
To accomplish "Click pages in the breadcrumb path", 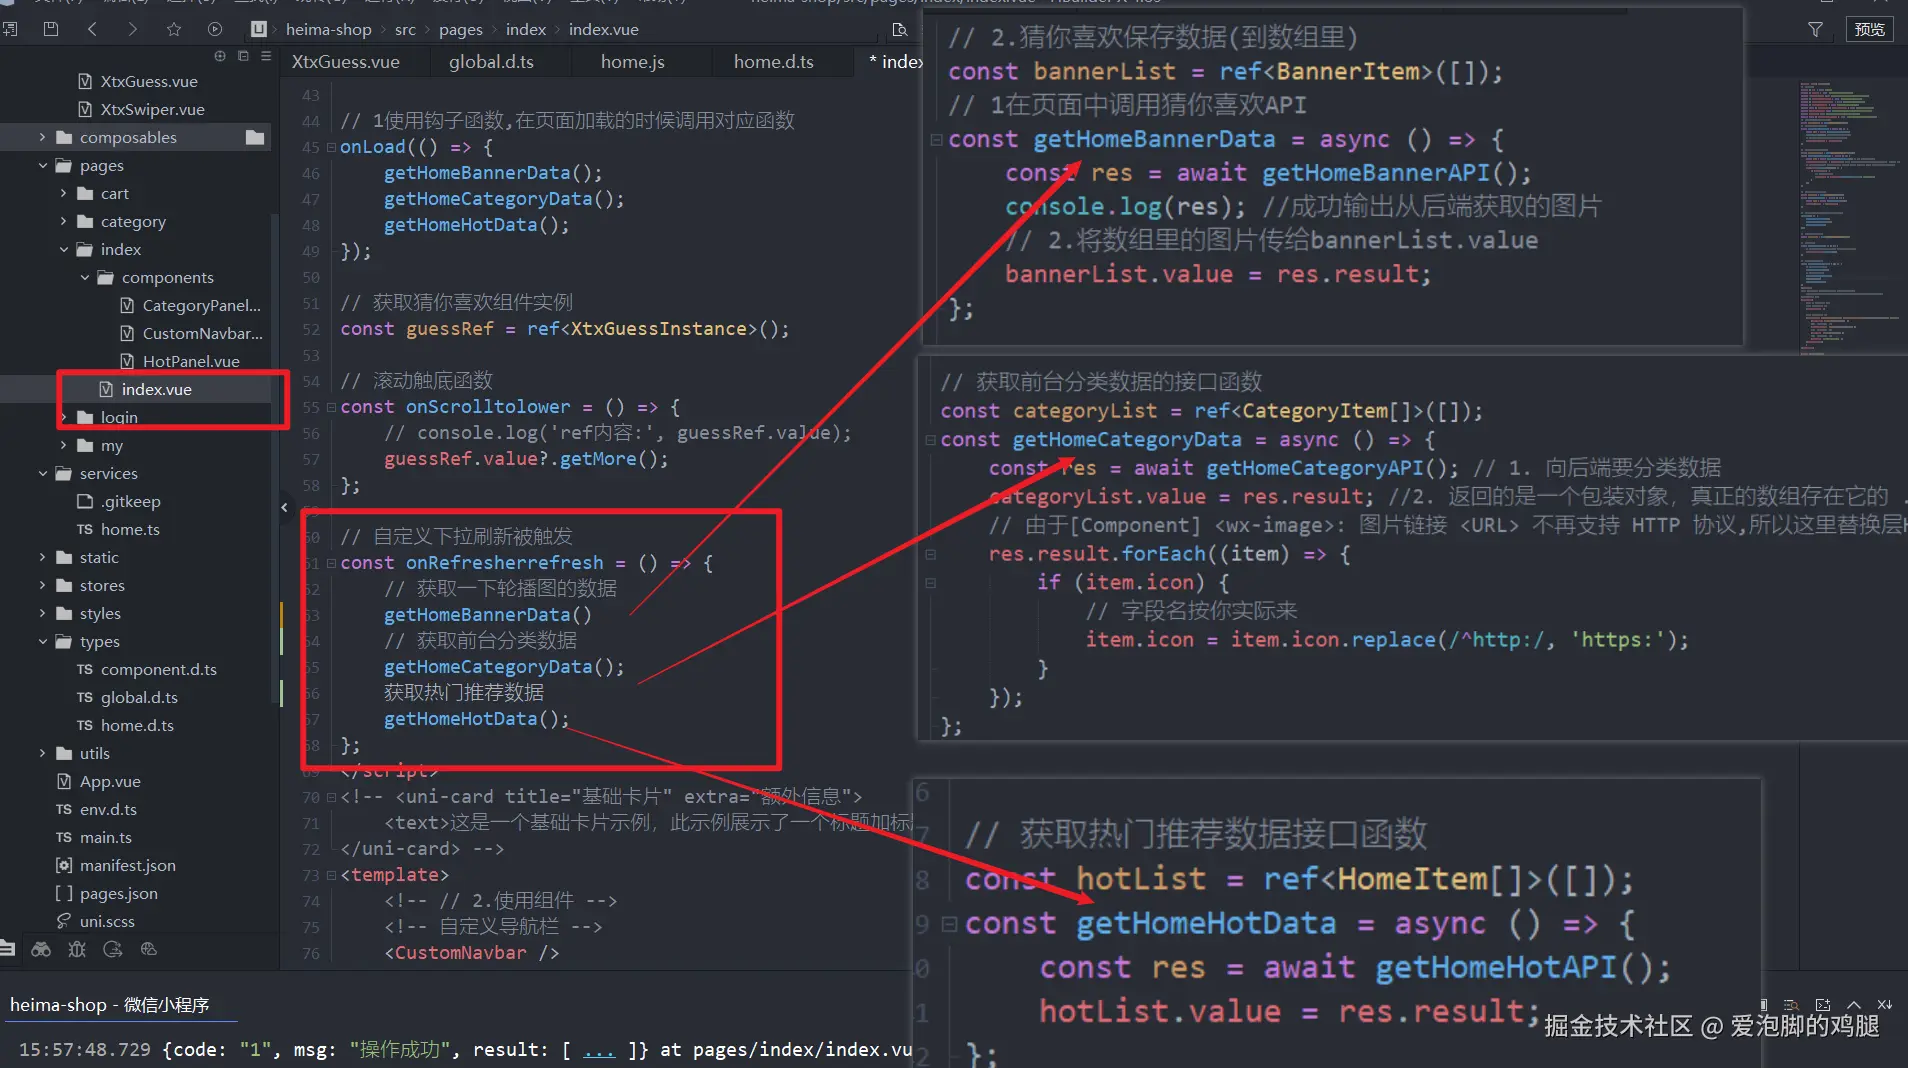I will 460,29.
